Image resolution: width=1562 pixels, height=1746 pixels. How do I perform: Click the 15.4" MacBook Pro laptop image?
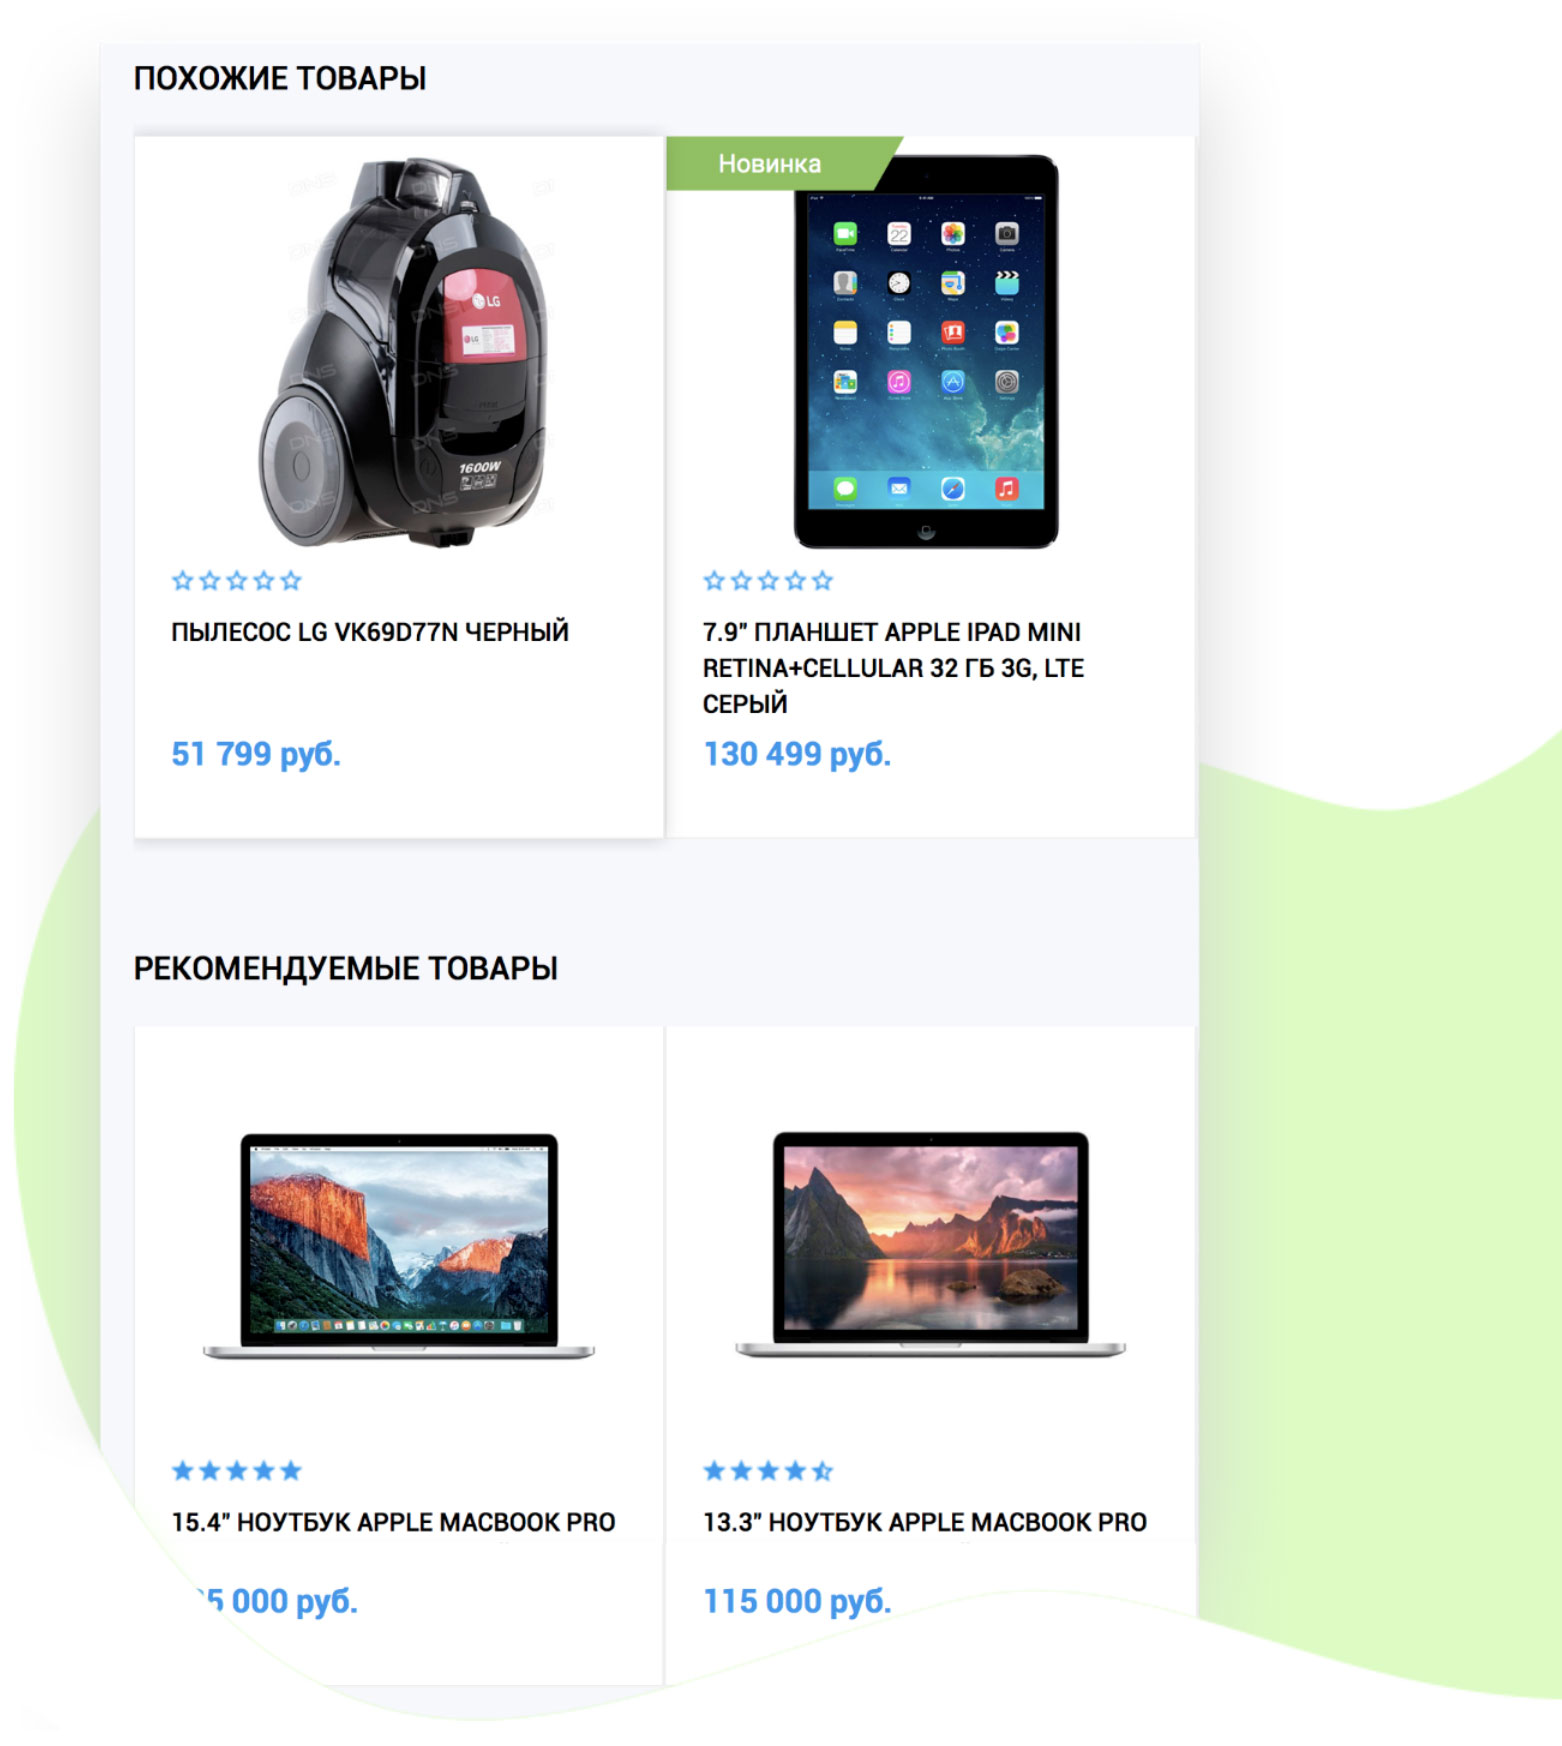(398, 1246)
